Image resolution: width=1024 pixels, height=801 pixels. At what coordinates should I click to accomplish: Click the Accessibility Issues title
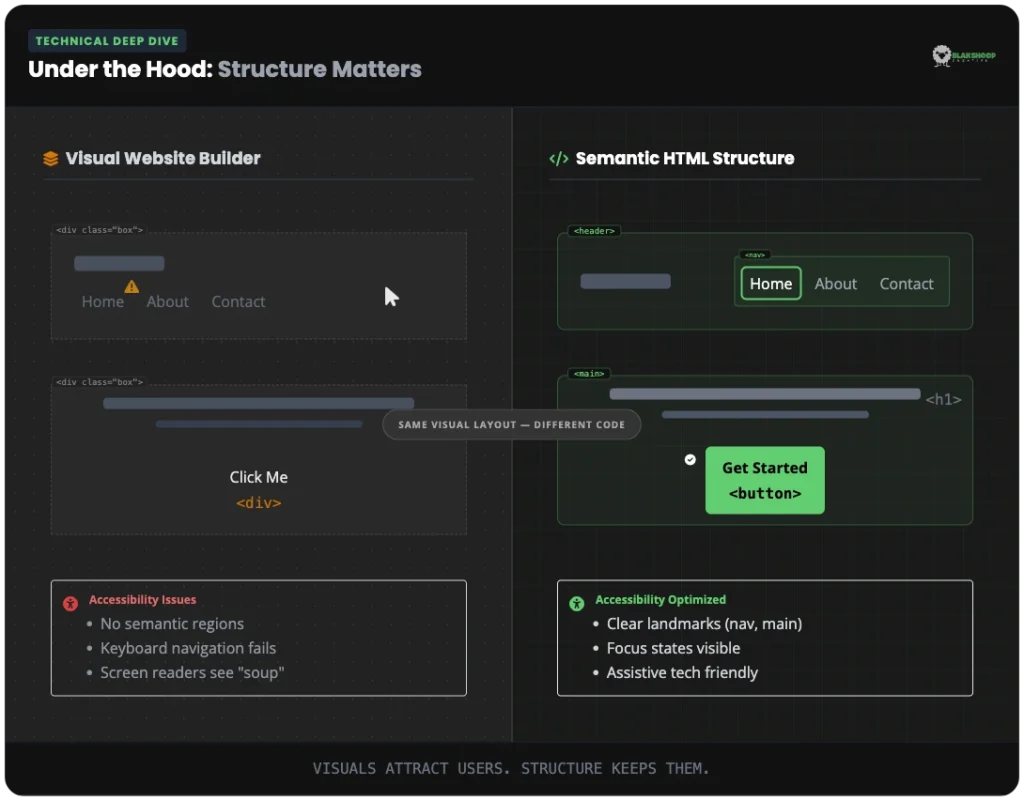(142, 599)
